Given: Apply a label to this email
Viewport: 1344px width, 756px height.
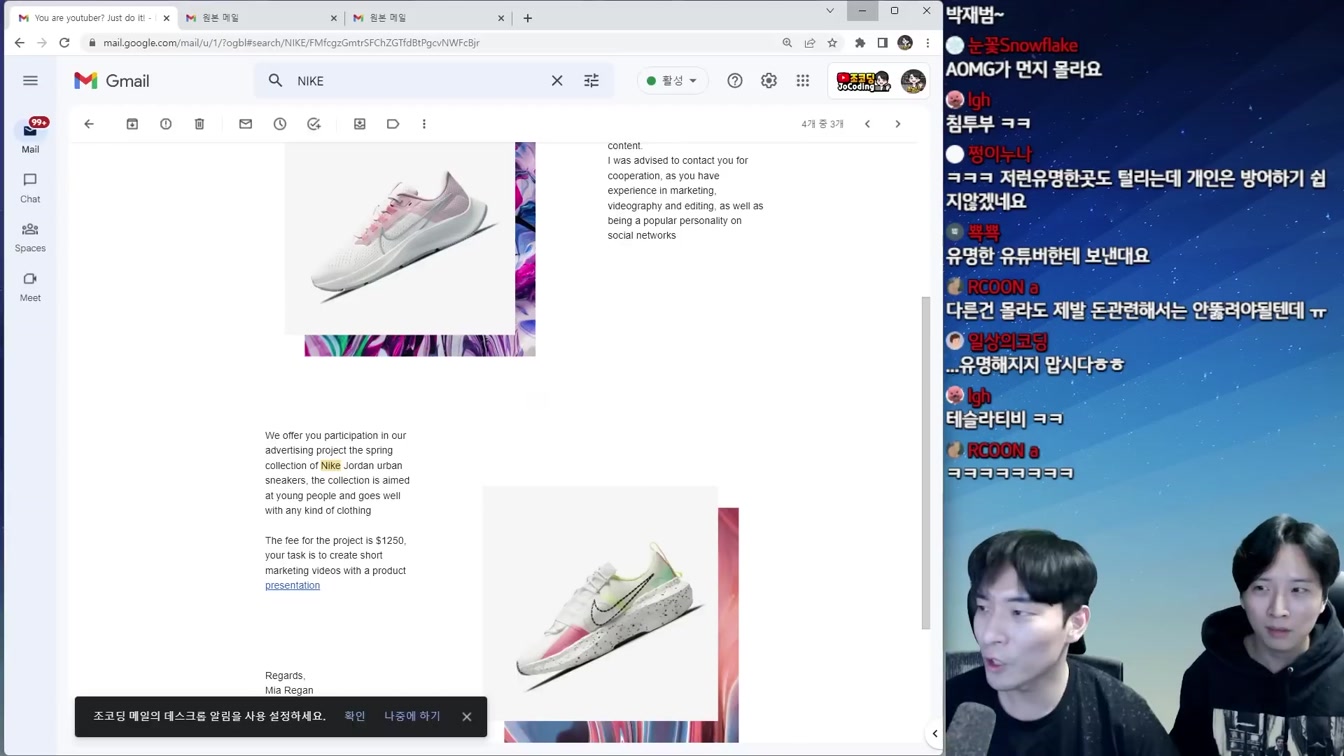Looking at the screenshot, I should click(393, 124).
